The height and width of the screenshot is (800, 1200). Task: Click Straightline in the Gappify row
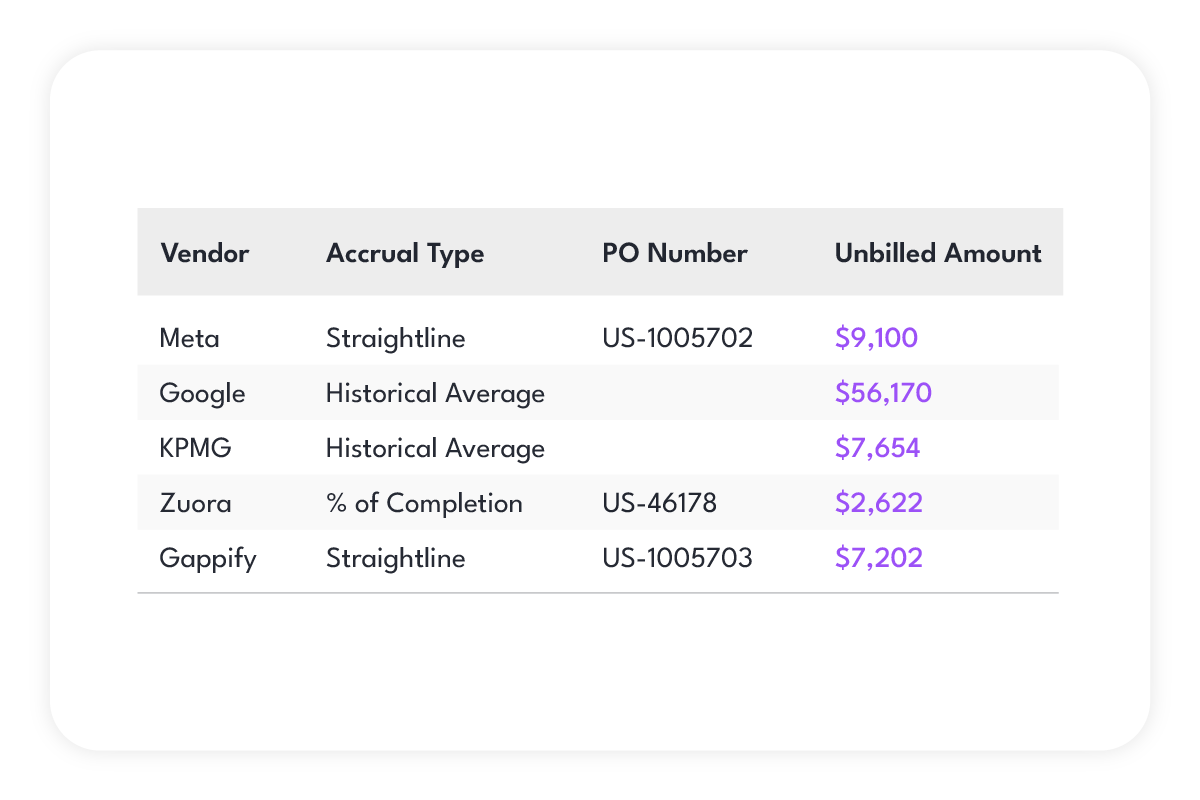(396, 558)
